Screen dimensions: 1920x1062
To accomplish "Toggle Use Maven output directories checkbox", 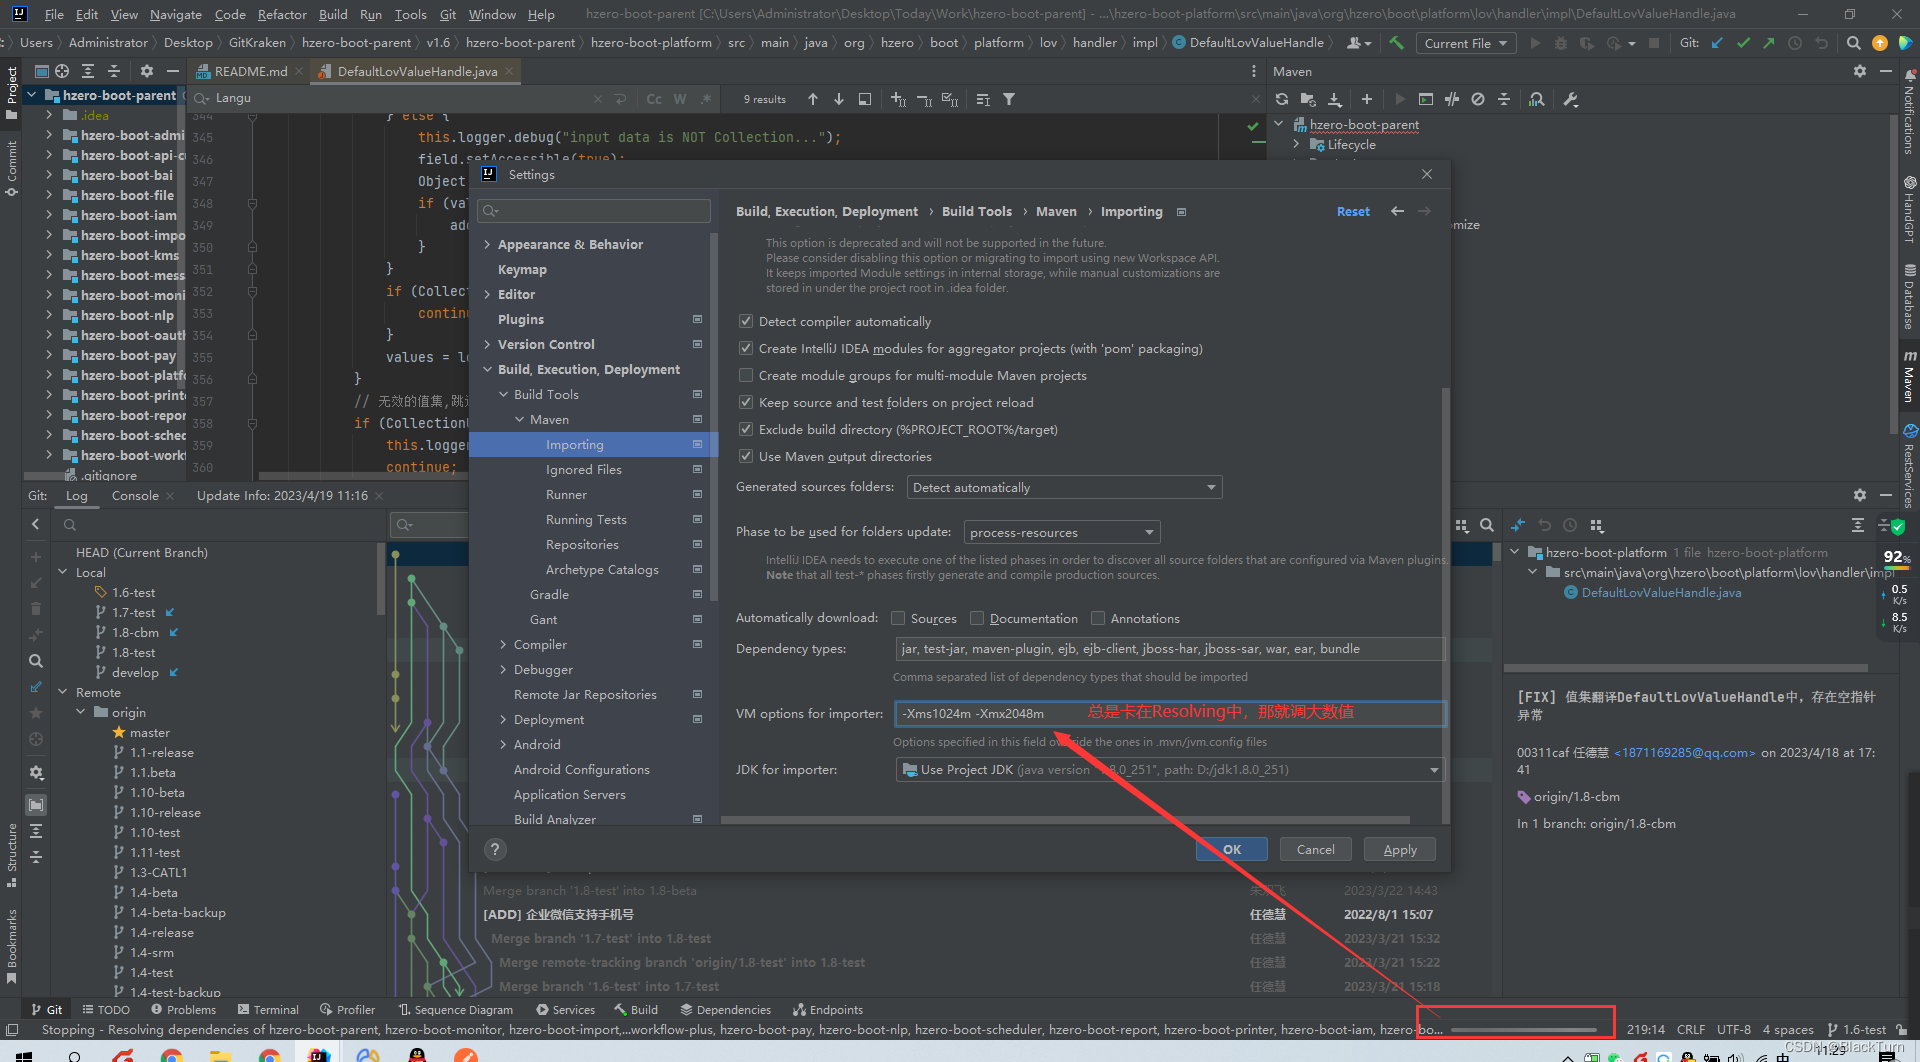I will pyautogui.click(x=745, y=456).
